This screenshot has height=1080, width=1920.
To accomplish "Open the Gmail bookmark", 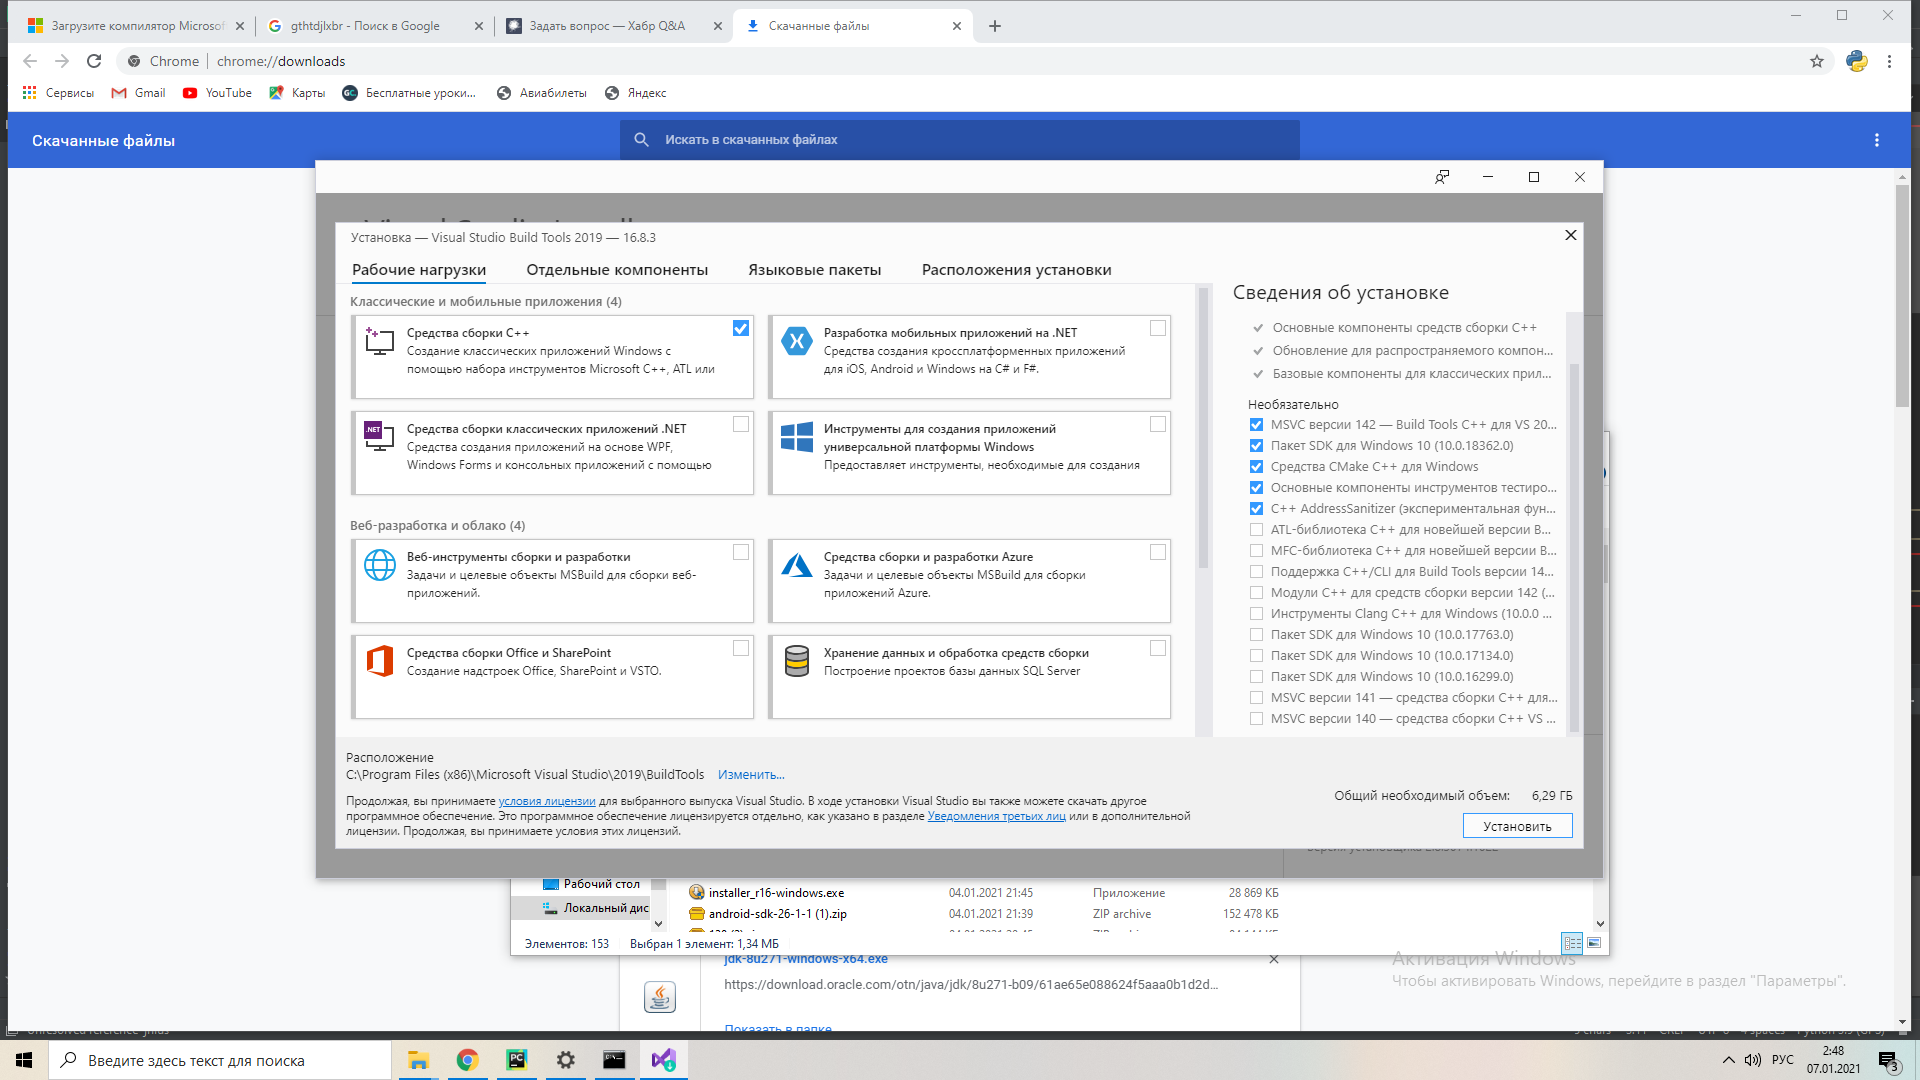I will [x=138, y=93].
